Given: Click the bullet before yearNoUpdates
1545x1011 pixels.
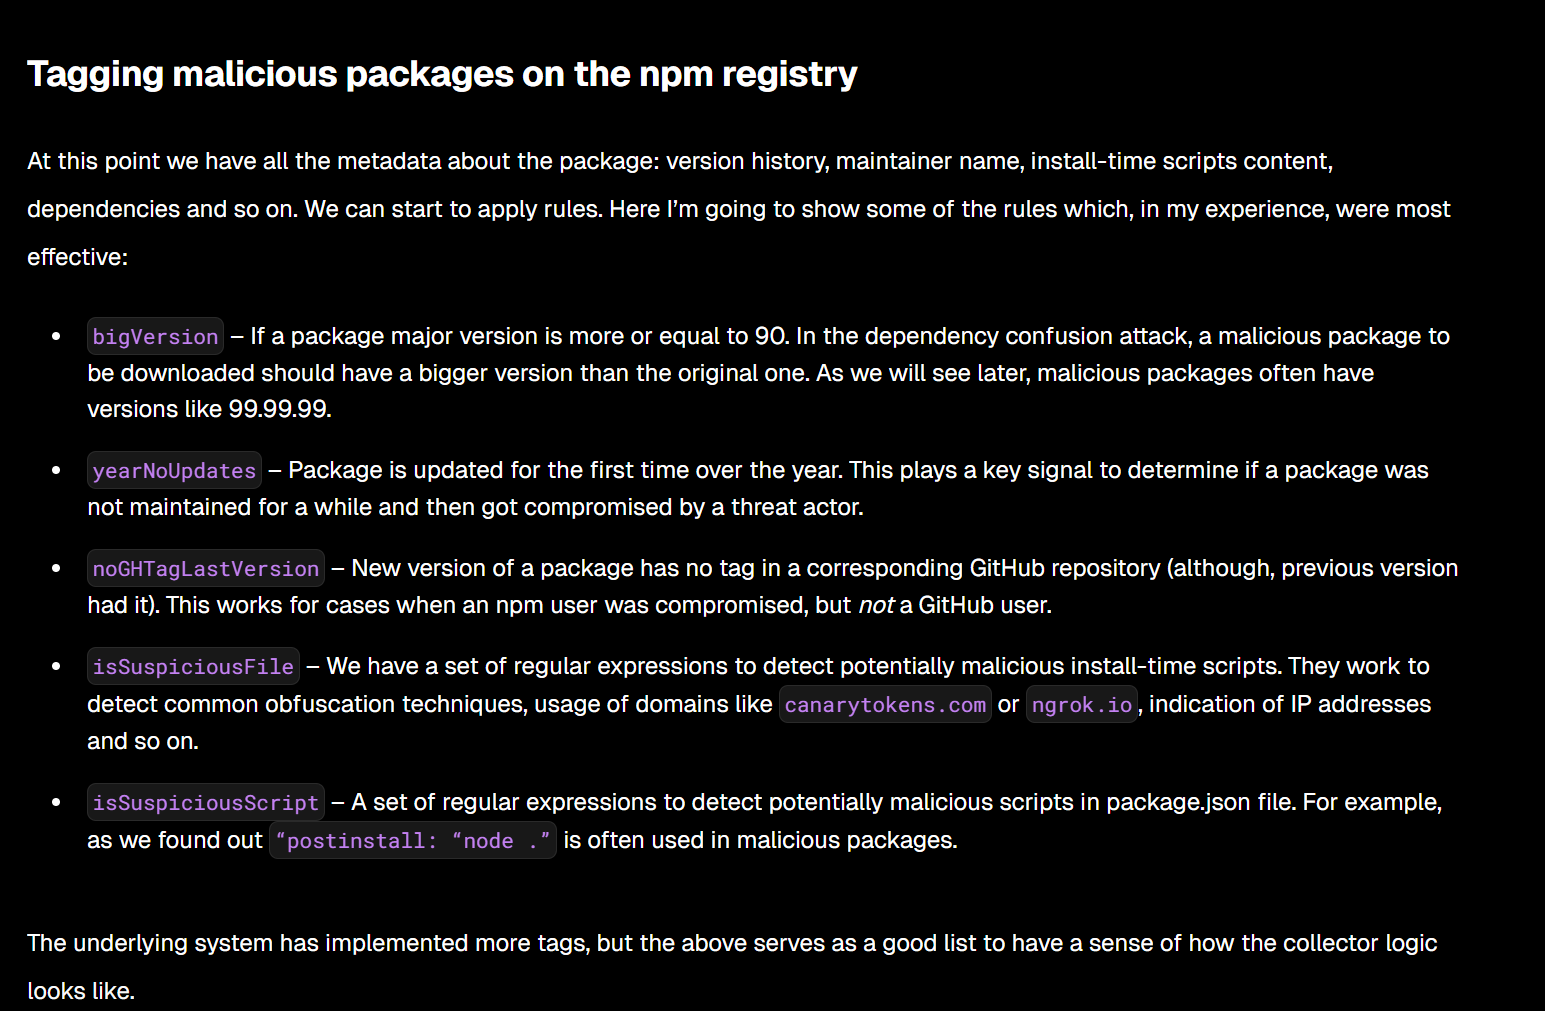Looking at the screenshot, I should pyautogui.click(x=56, y=471).
